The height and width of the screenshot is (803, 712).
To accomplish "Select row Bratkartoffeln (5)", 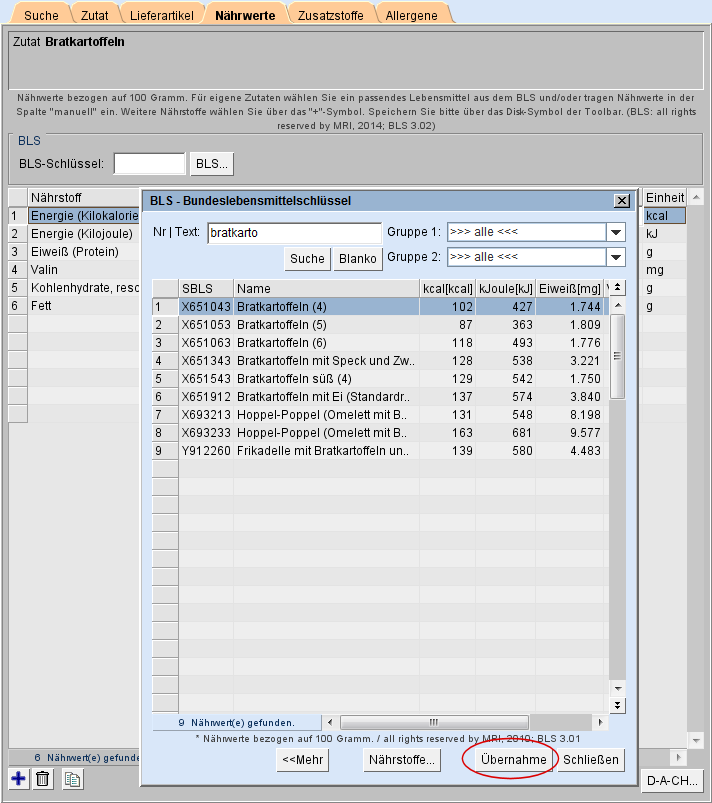I will pyautogui.click(x=380, y=325).
